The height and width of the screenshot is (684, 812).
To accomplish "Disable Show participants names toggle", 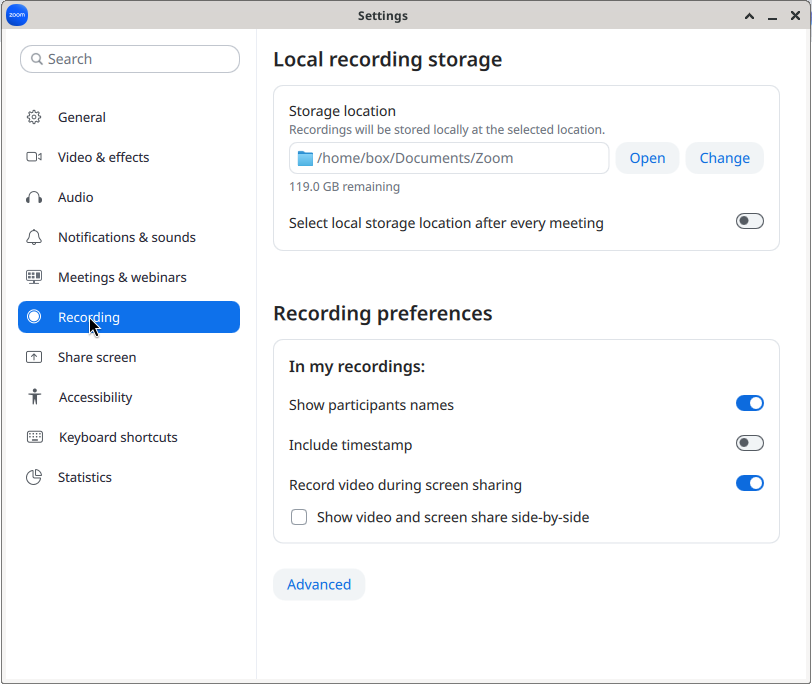I will [x=749, y=403].
